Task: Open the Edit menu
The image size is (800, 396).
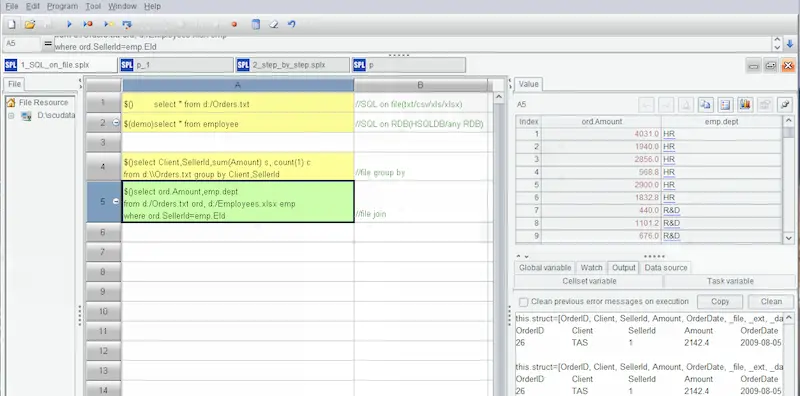Action: click(x=33, y=6)
